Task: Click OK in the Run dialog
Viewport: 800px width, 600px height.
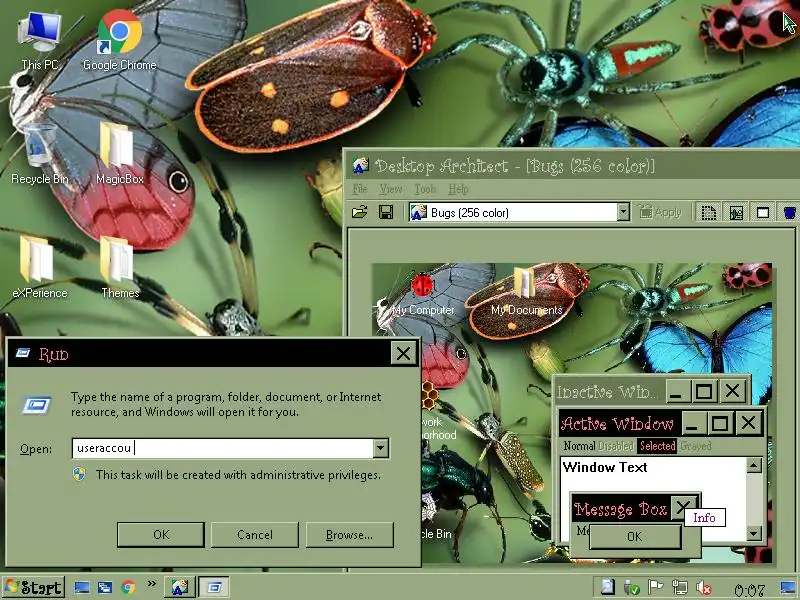Action: tap(161, 534)
